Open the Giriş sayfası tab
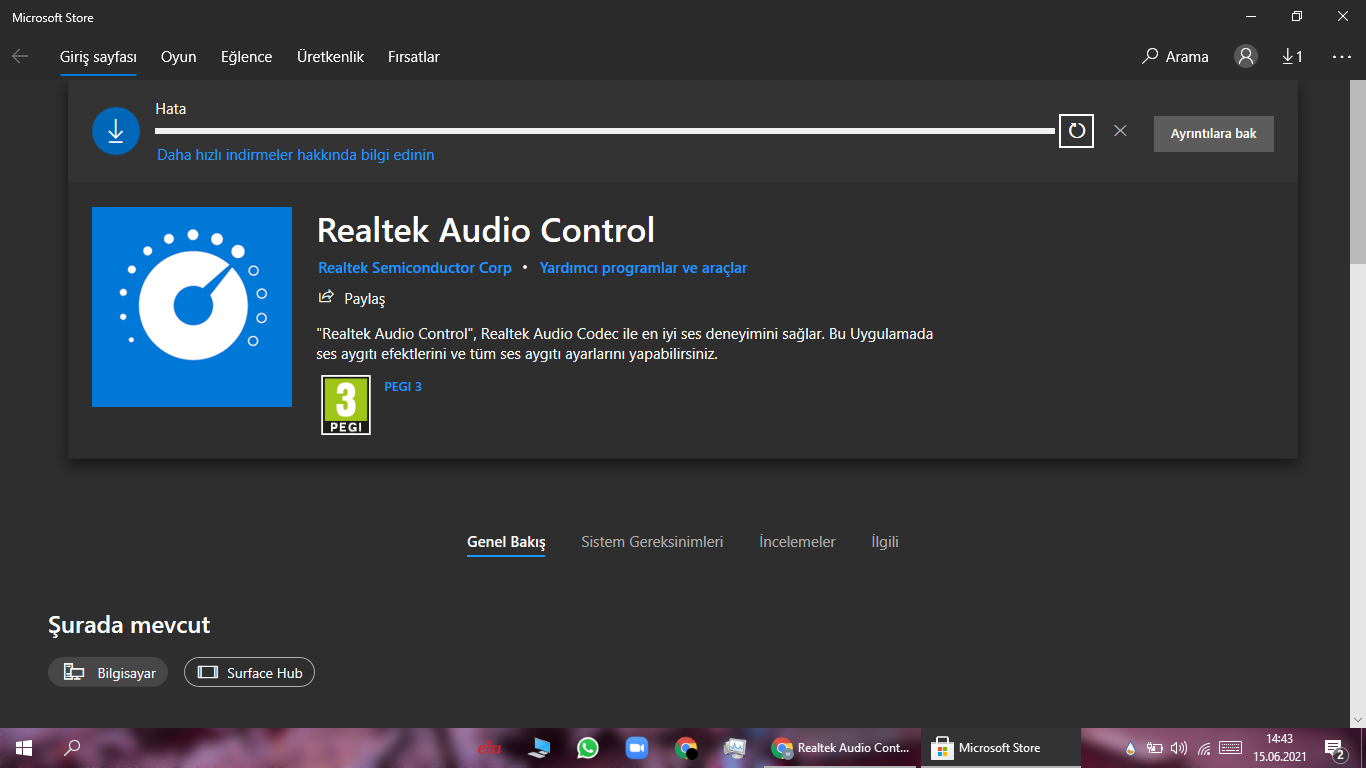Screen dimensions: 1366x768 [x=98, y=57]
